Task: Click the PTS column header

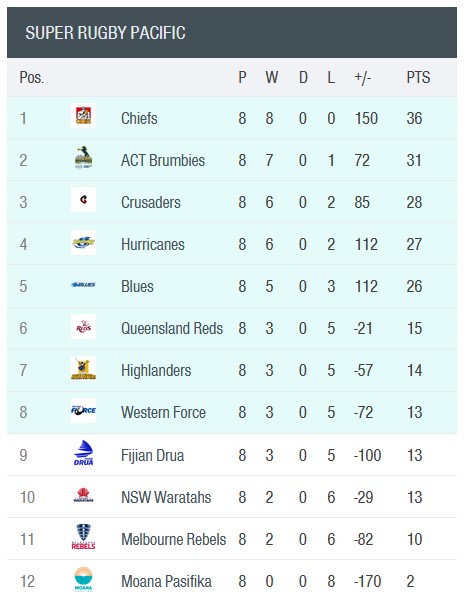Action: point(418,77)
